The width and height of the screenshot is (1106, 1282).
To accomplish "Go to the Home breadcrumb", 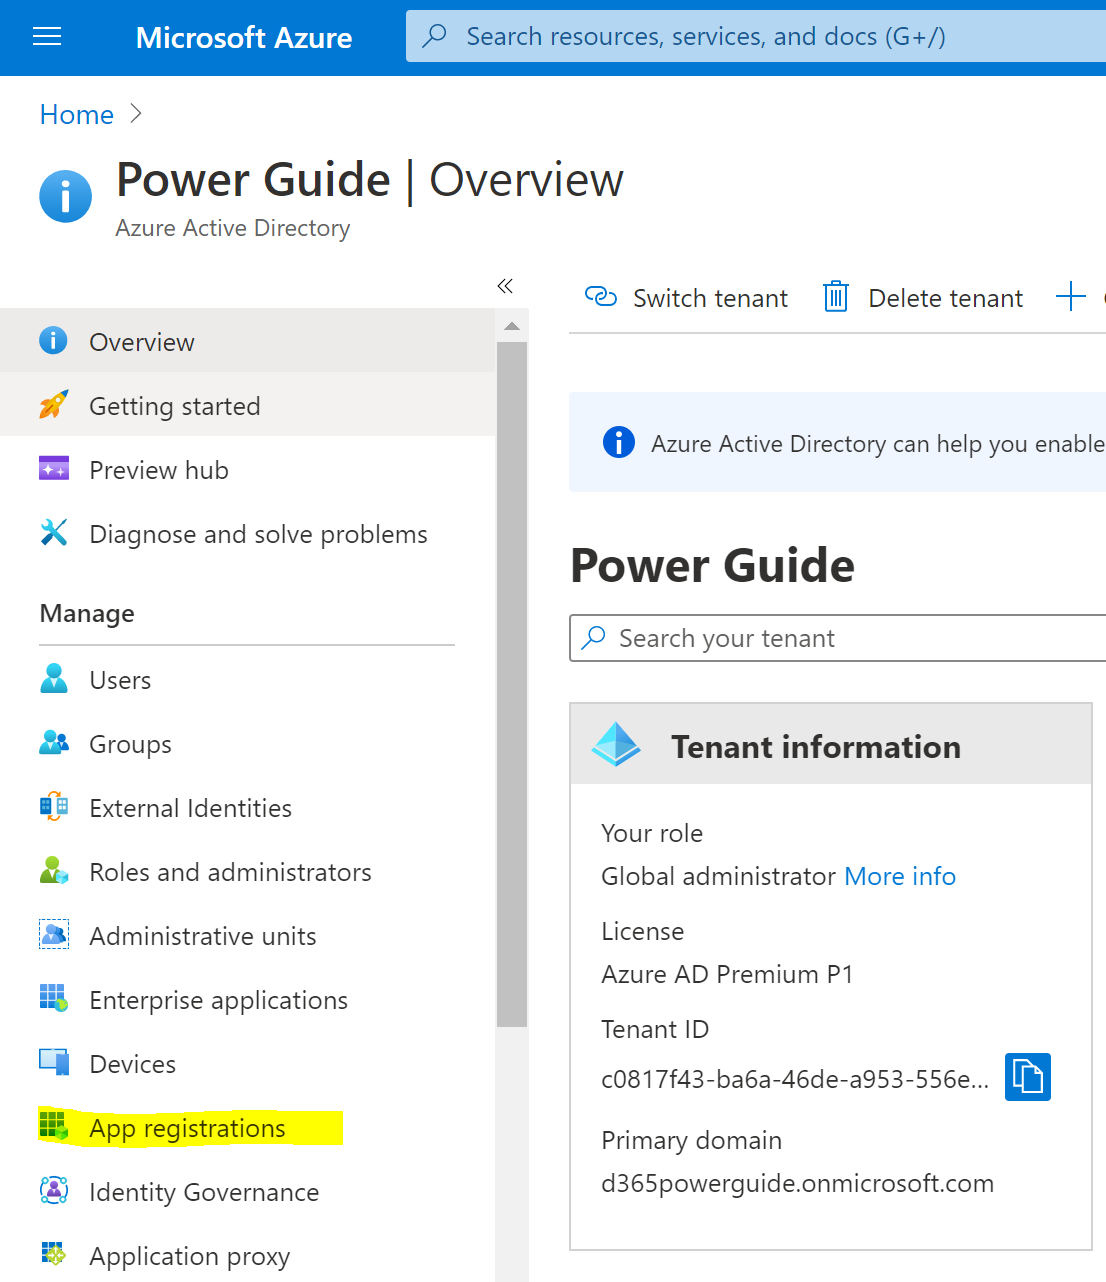I will click(77, 115).
